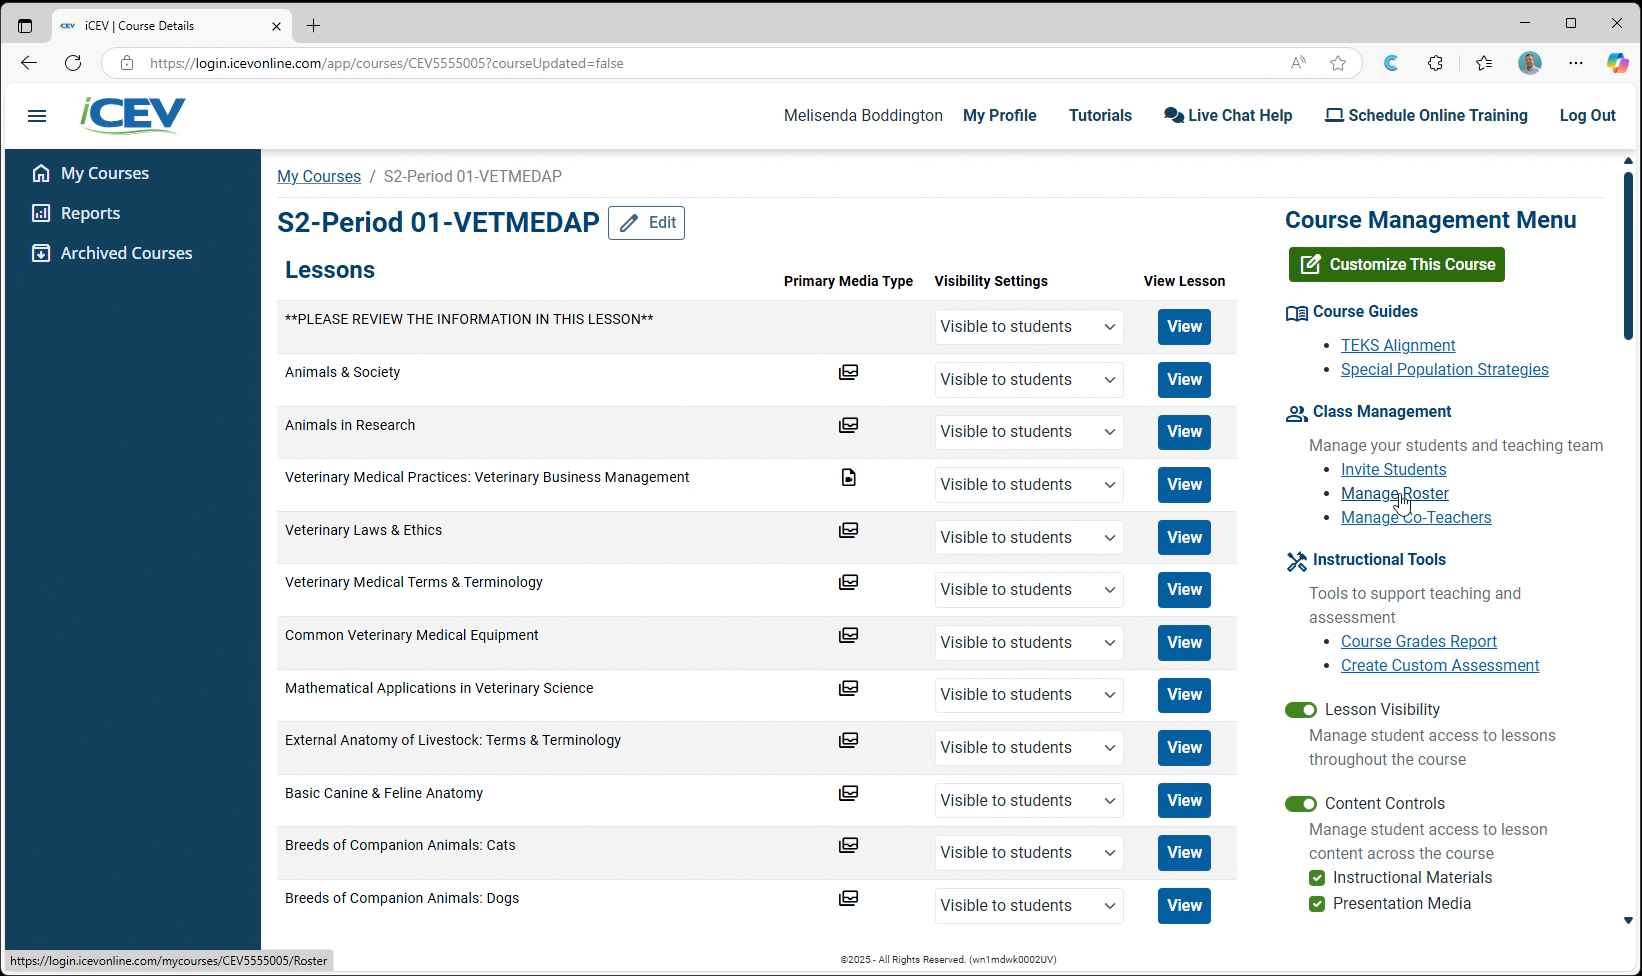This screenshot has width=1642, height=976.
Task: Click the Schedule Online Training monitor icon
Action: click(x=1333, y=115)
